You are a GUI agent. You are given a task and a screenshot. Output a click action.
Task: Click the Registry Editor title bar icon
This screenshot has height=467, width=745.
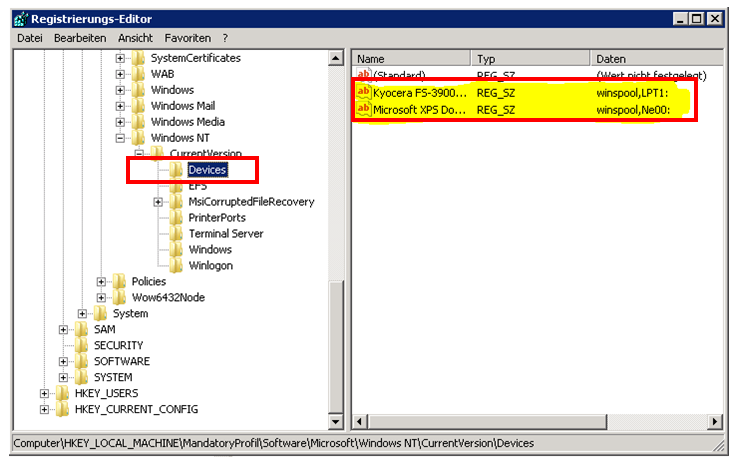click(18, 18)
